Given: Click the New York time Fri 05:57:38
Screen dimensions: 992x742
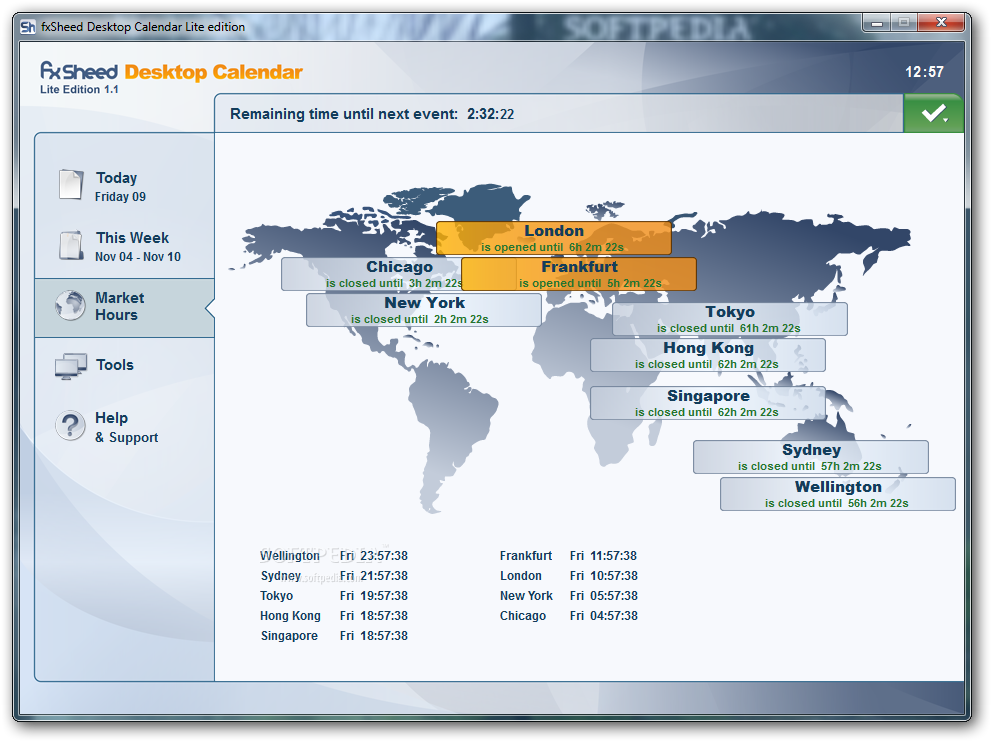Looking at the screenshot, I should pos(603,596).
